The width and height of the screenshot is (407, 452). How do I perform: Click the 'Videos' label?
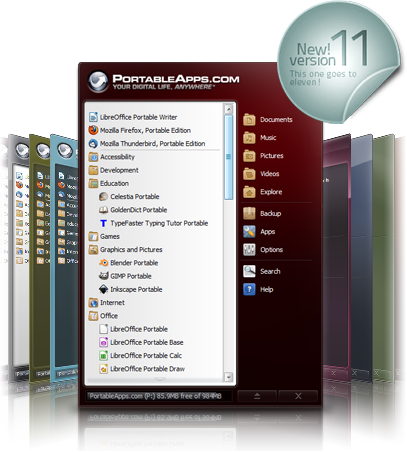coord(270,174)
